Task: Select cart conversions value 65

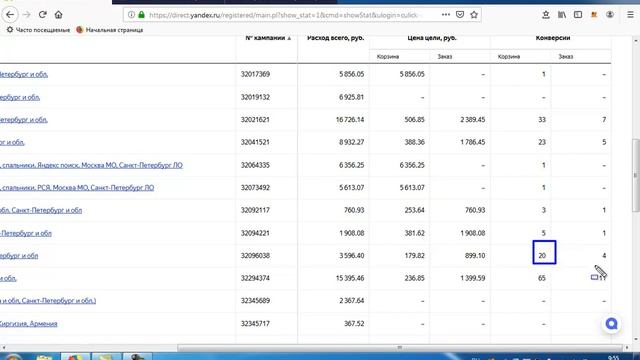Action: point(542,278)
